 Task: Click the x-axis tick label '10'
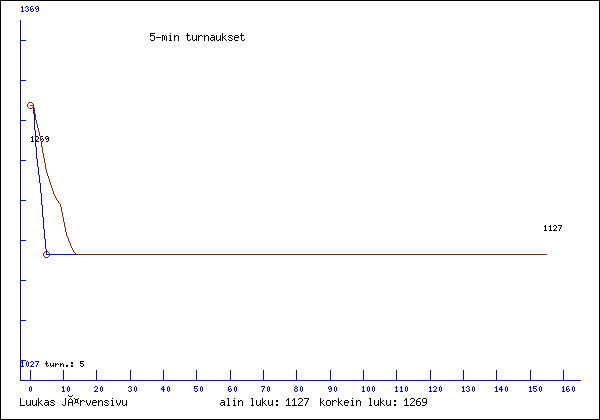coord(64,388)
